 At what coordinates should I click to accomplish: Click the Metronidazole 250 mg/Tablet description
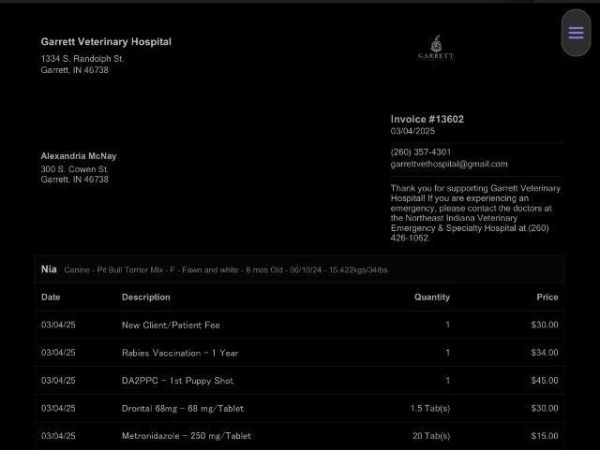click(186, 436)
